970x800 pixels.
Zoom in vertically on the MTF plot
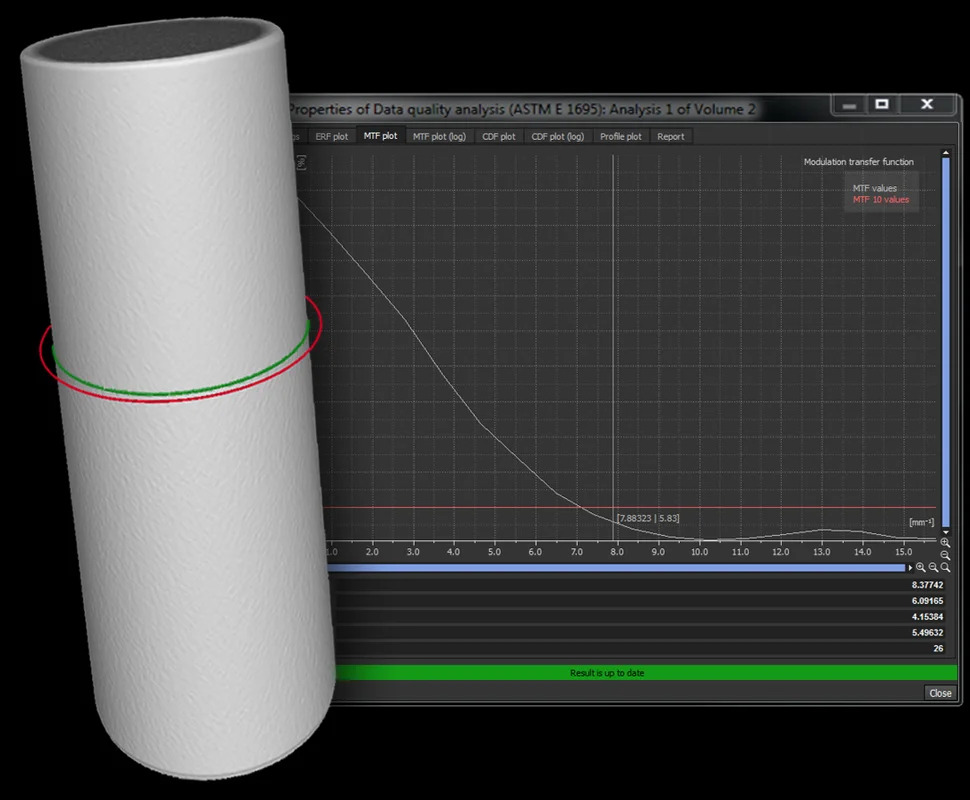click(x=945, y=543)
